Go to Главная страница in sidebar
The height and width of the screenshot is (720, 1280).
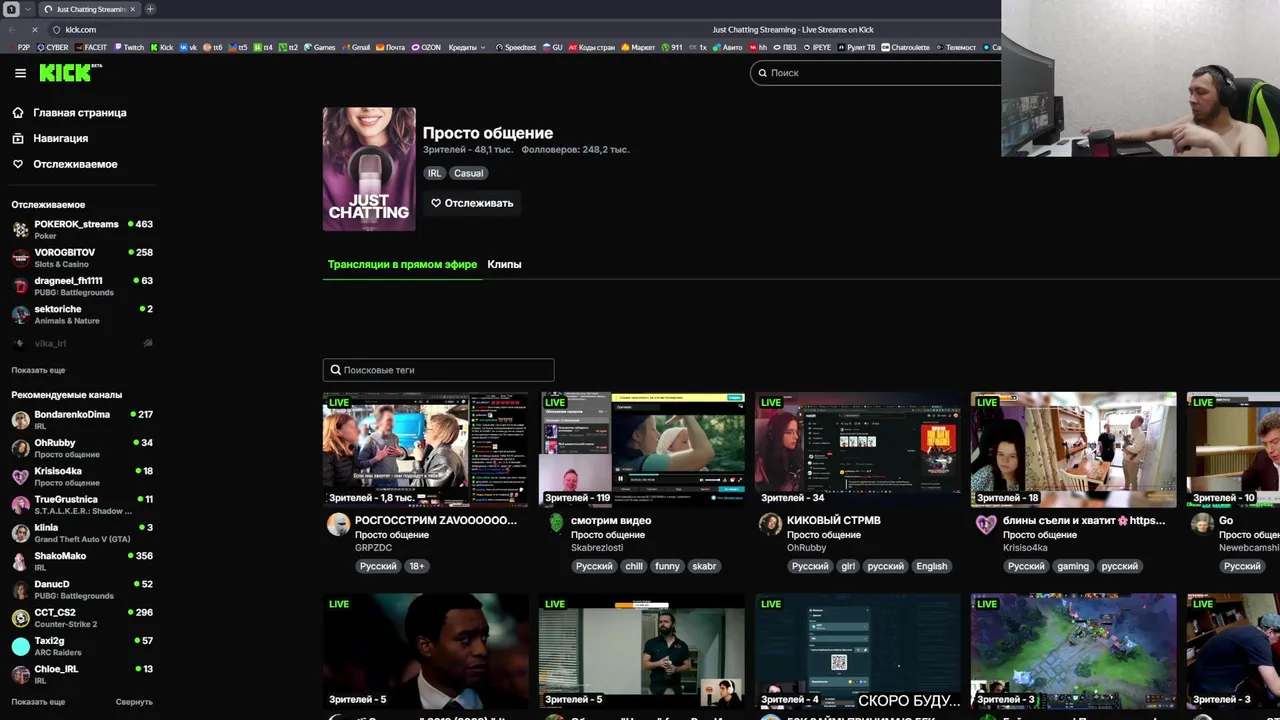79,113
